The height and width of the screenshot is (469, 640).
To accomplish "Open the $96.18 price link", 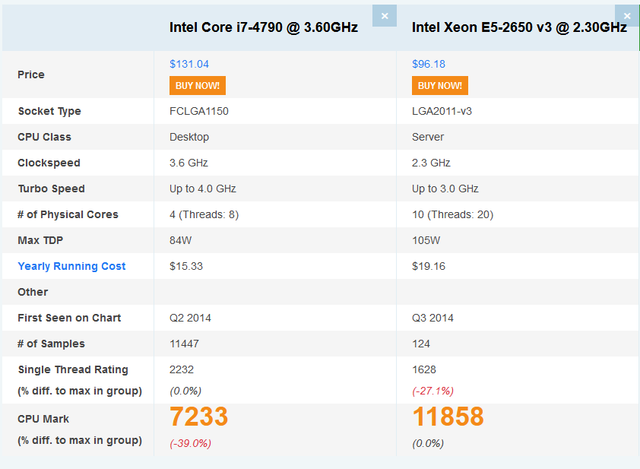I will point(429,64).
